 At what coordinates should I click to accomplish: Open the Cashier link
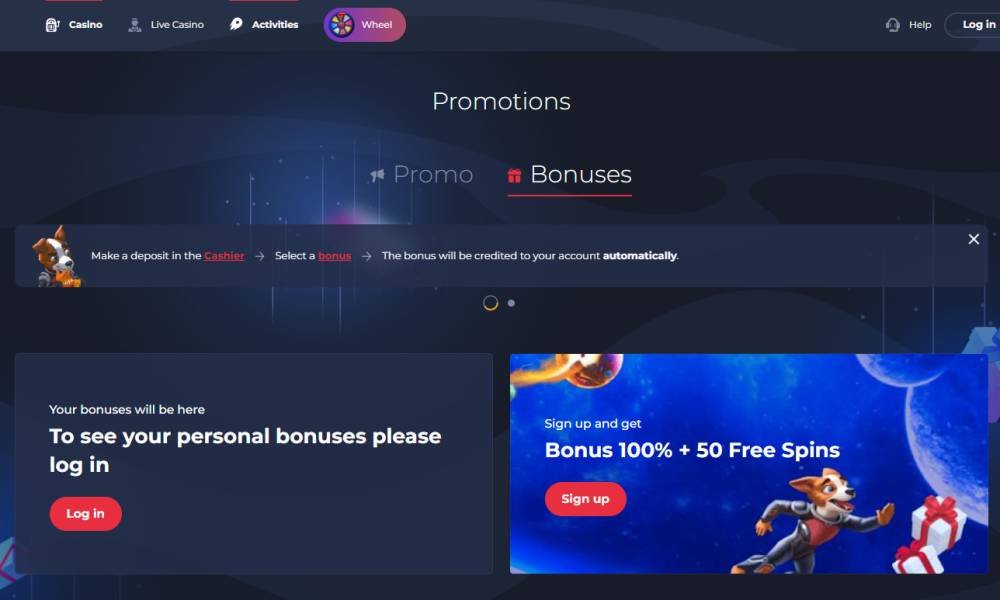224,256
